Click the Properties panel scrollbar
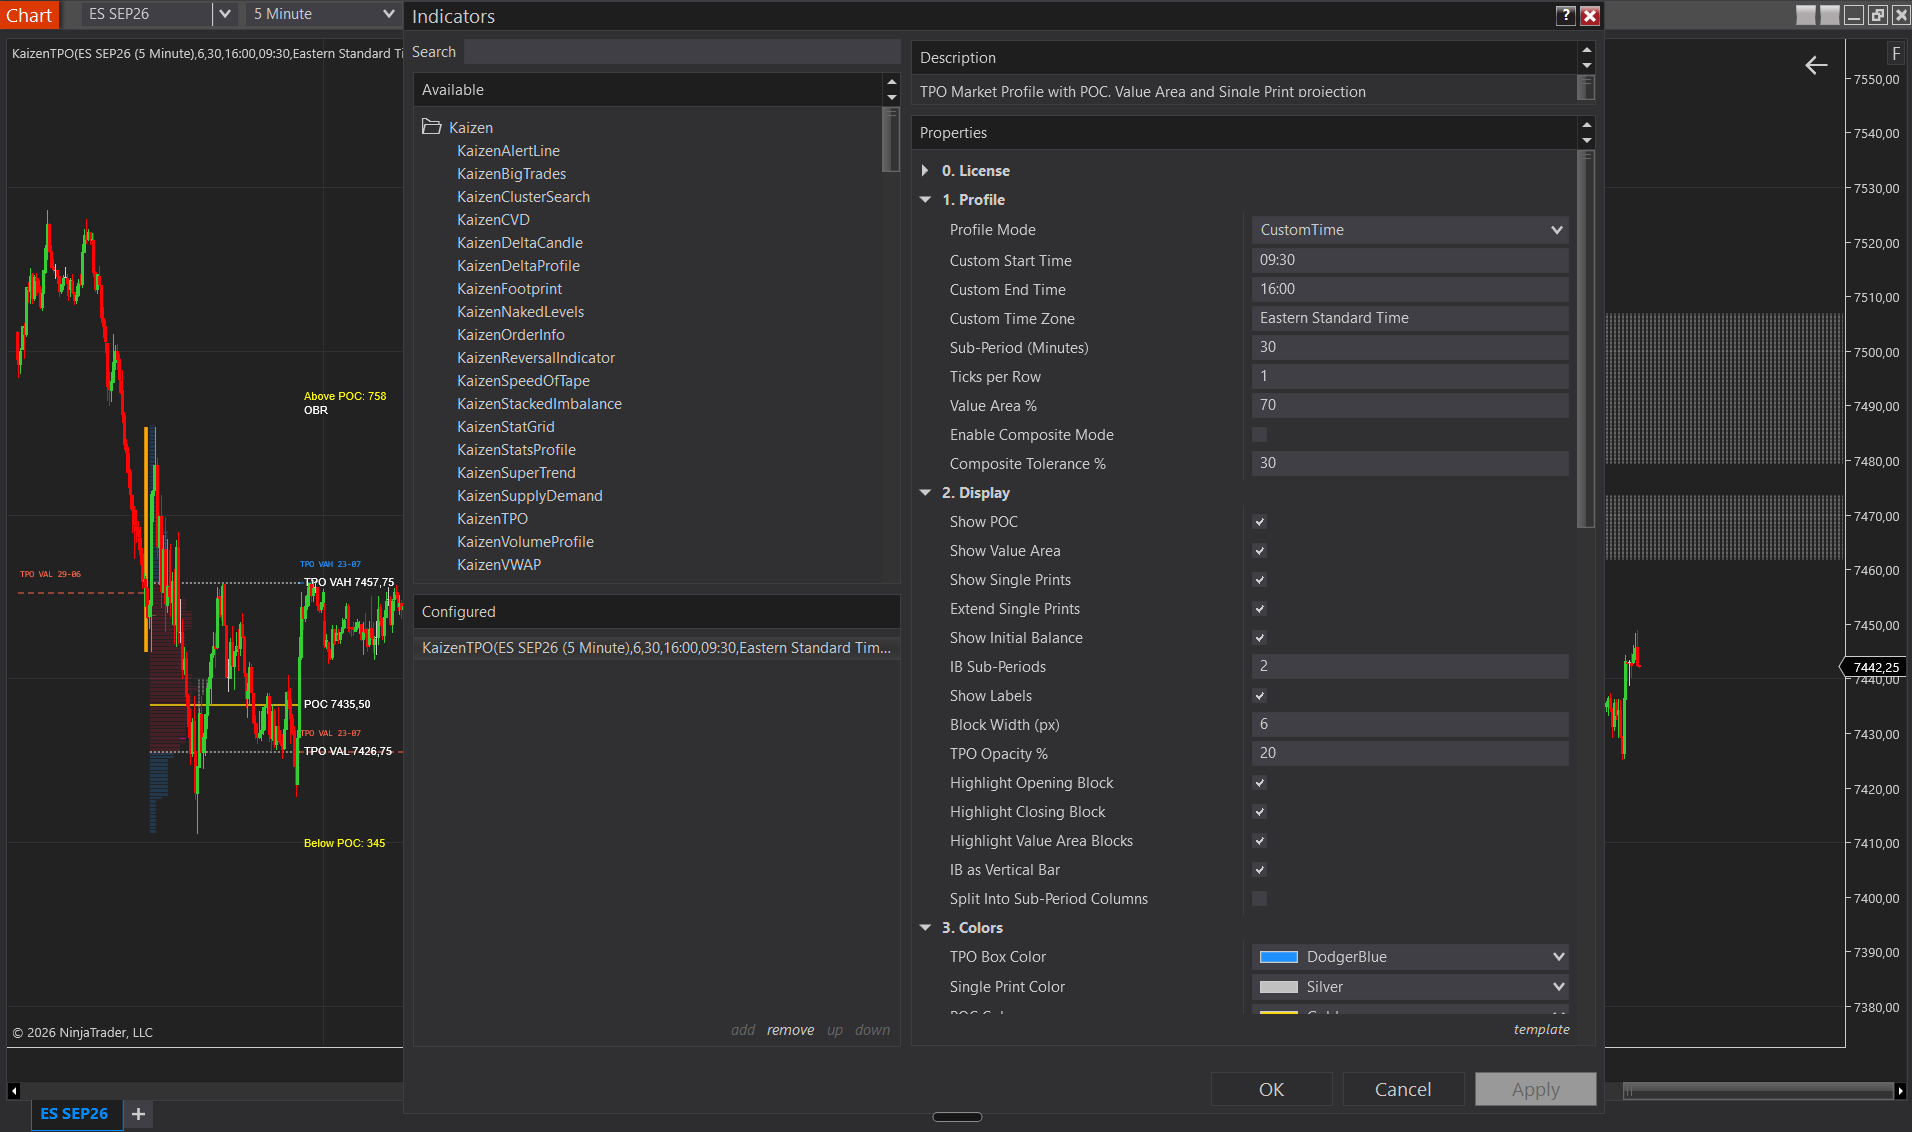 pos(1586,340)
